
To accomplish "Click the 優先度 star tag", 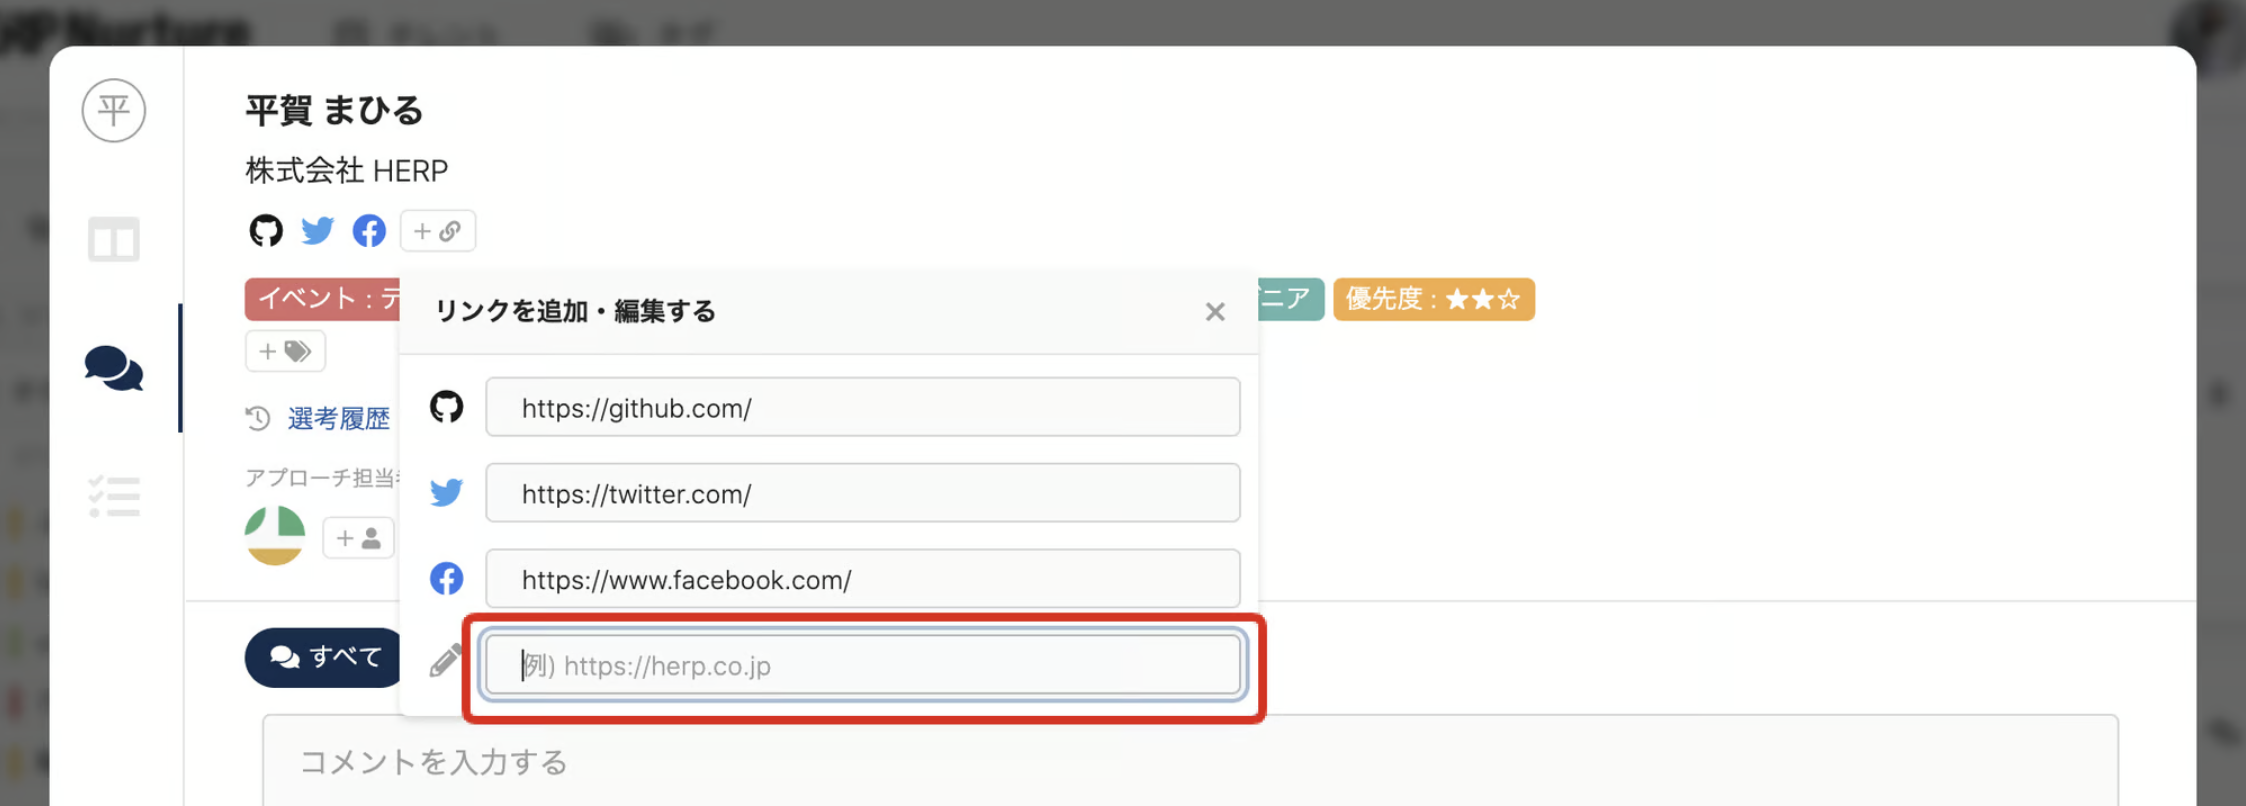I will coord(1433,299).
